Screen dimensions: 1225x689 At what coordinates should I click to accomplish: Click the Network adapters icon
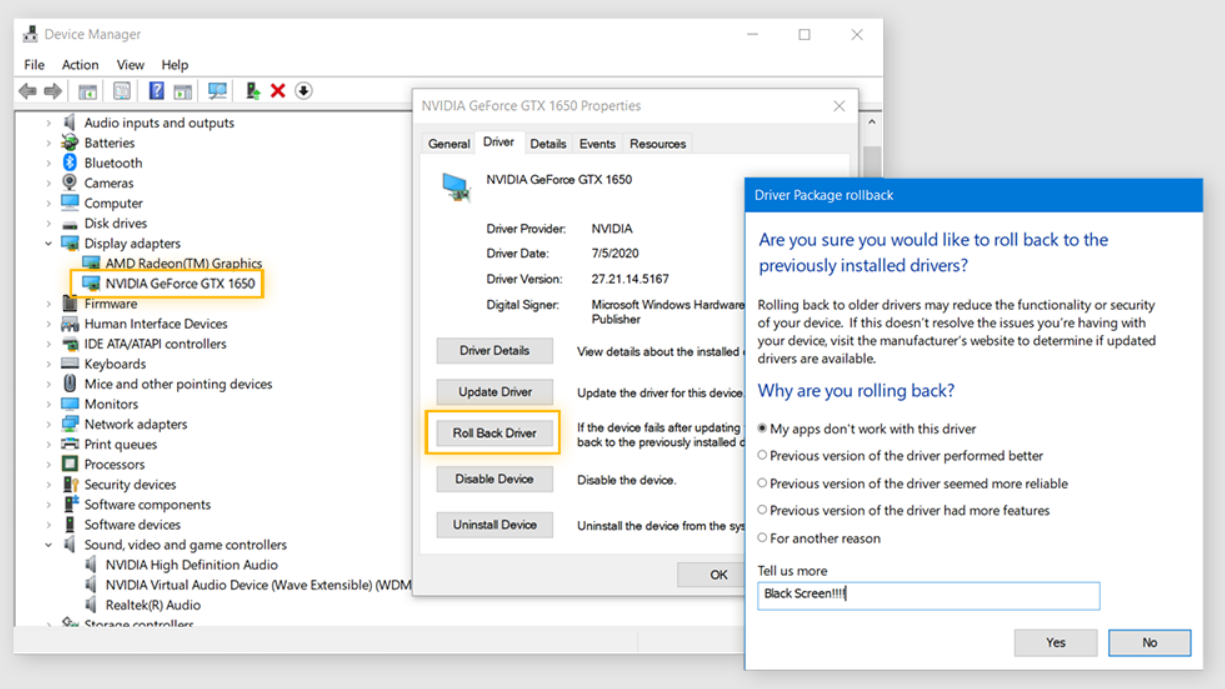[70, 424]
